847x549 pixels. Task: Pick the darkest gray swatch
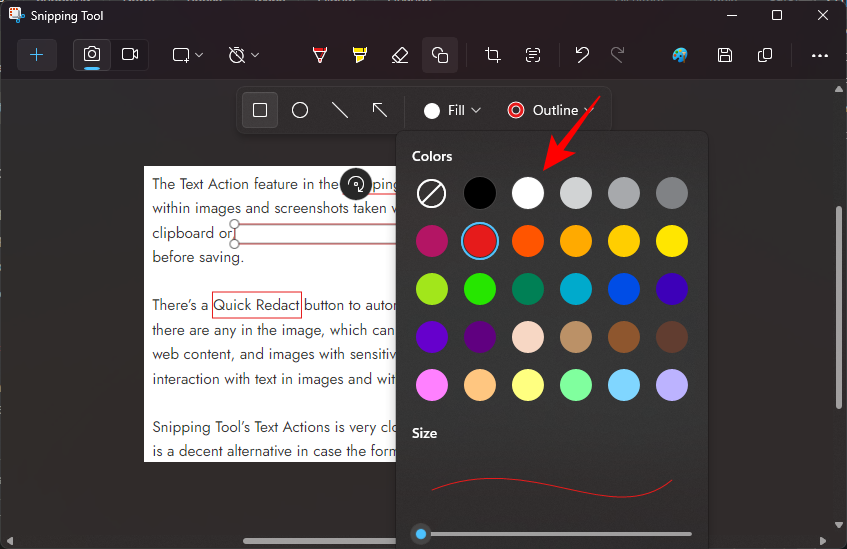(x=672, y=193)
